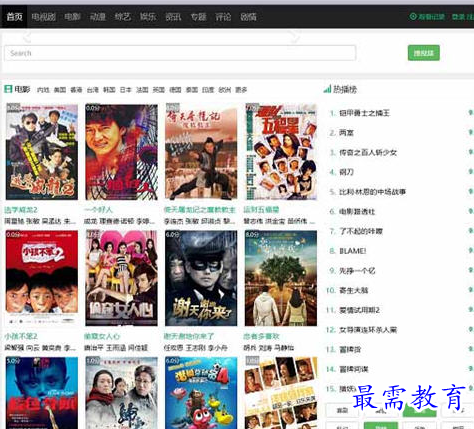This screenshot has width=474, height=429.
Task: Open the 谢天谢地你来了 movie poster
Action: tap(201, 278)
